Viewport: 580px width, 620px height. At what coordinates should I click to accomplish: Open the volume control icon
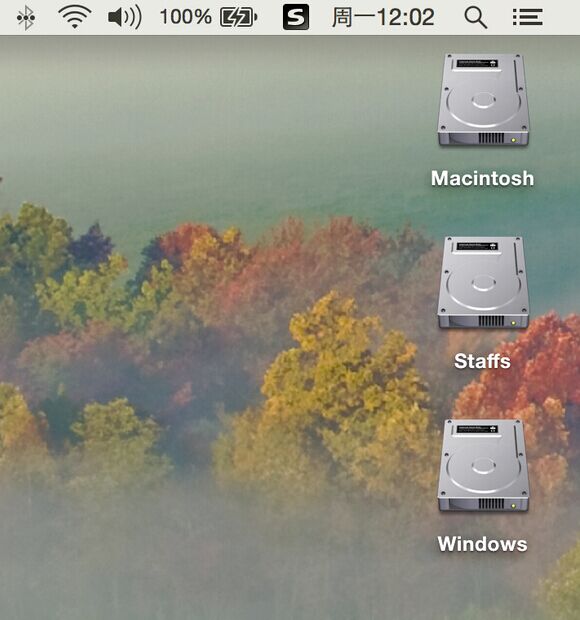click(x=125, y=17)
